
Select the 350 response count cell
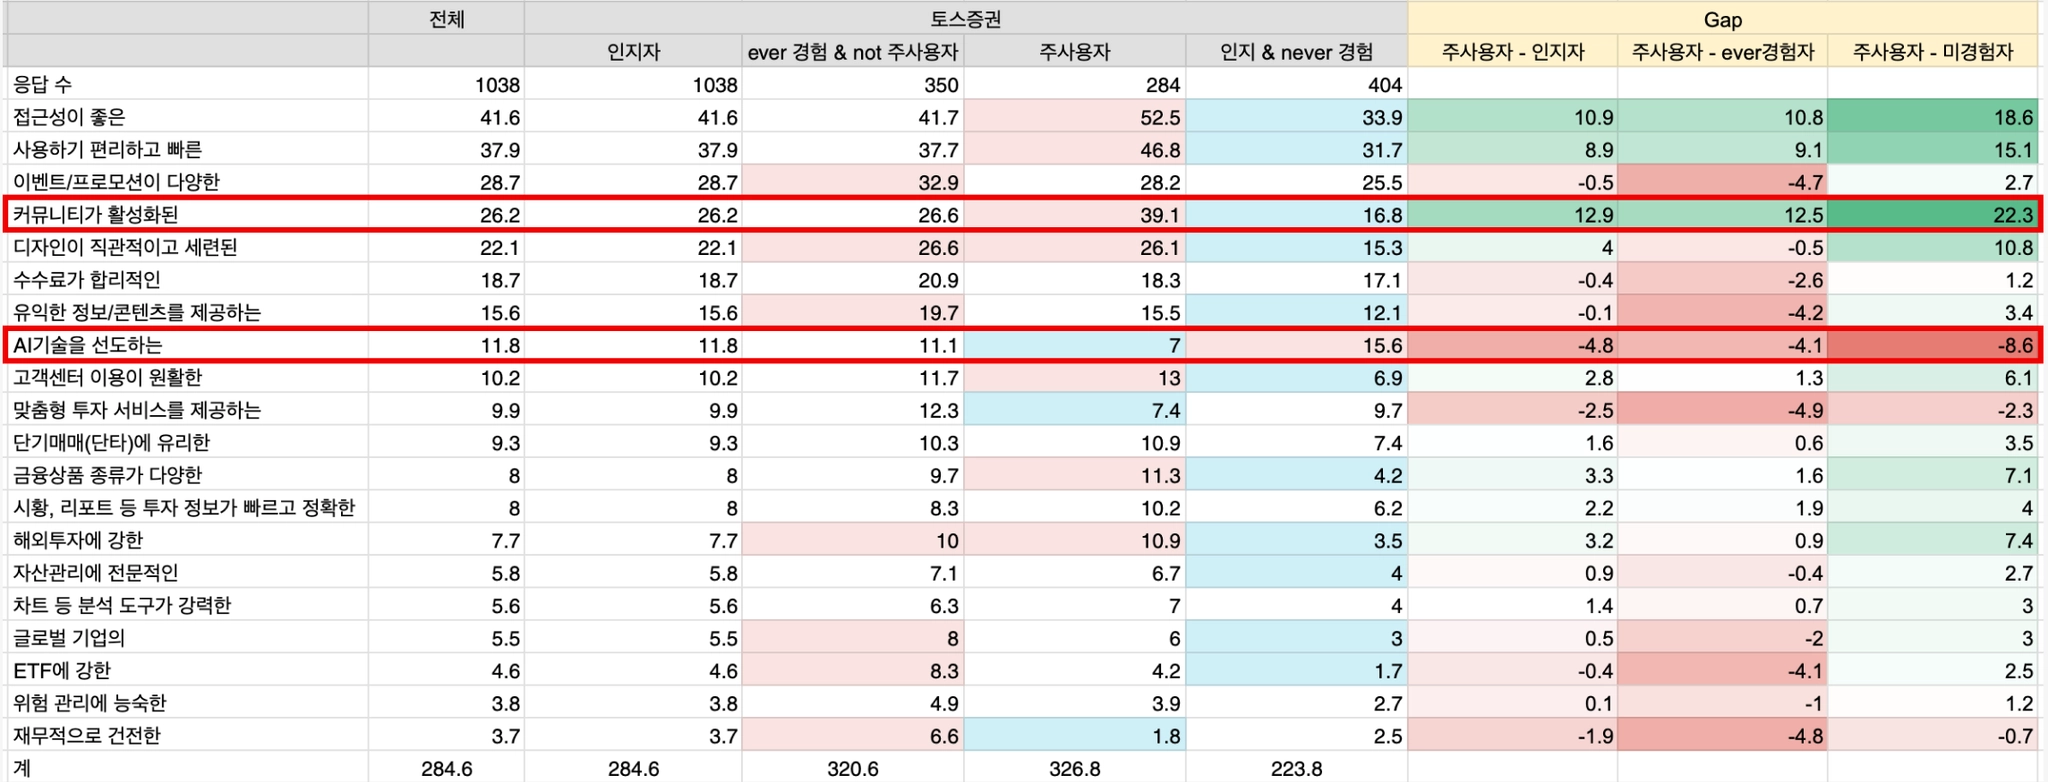coord(853,85)
